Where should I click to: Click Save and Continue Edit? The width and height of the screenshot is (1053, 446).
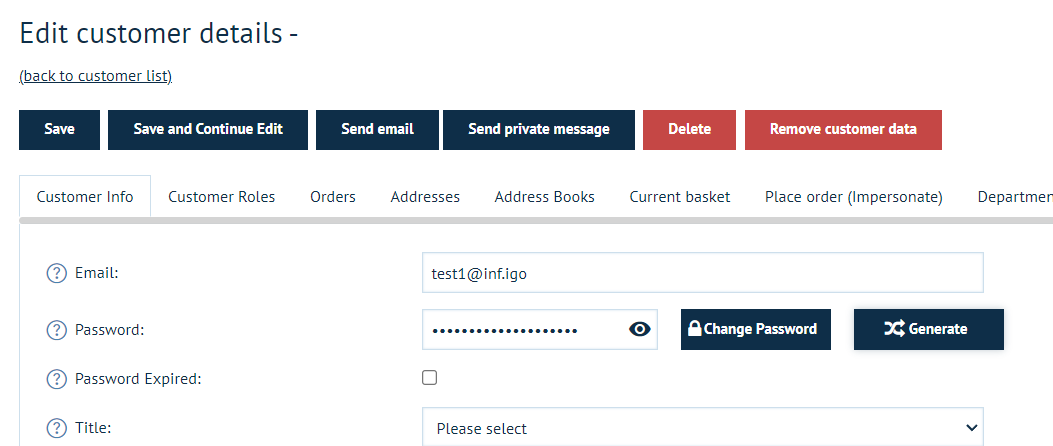[x=208, y=130]
